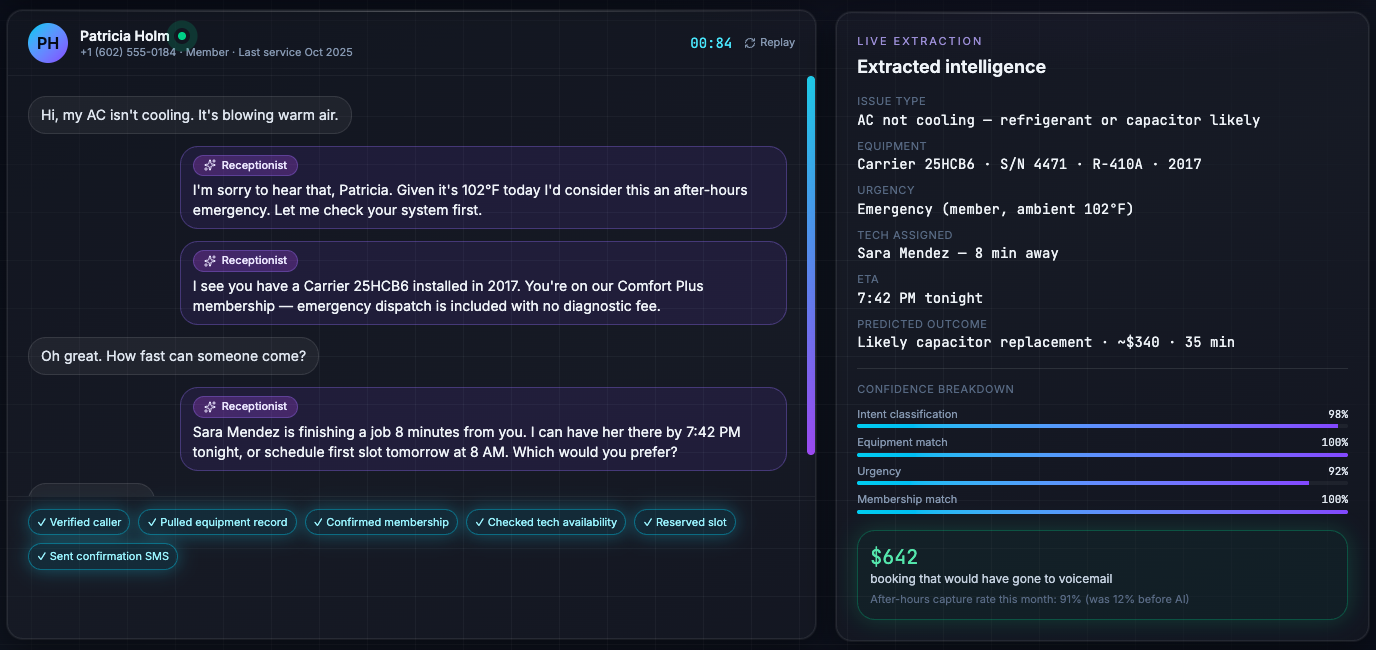The width and height of the screenshot is (1376, 650).
Task: Click the urgency value 'Emergency (member, ambient 102°F)'
Action: (995, 209)
